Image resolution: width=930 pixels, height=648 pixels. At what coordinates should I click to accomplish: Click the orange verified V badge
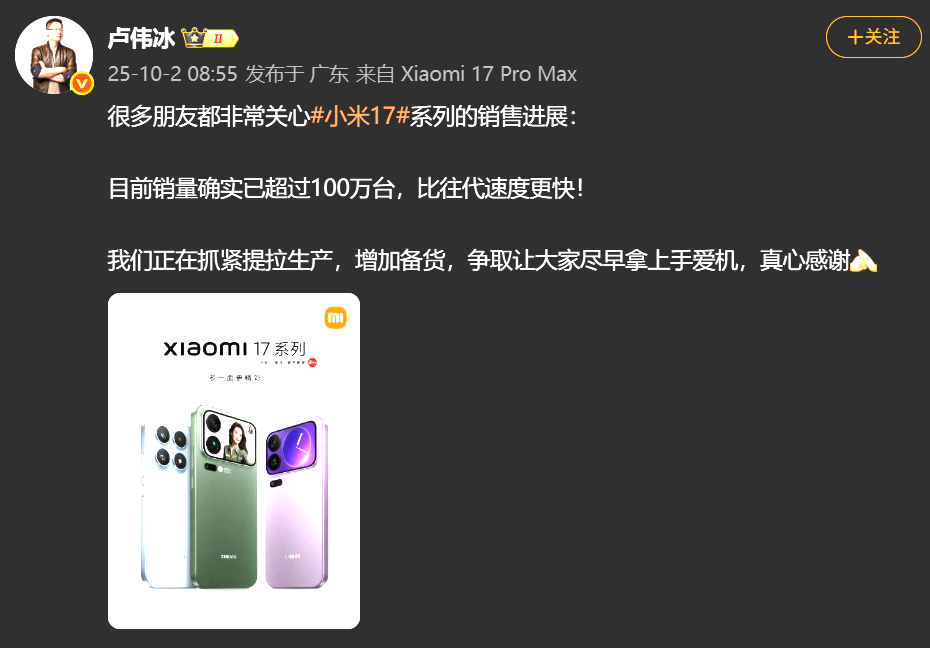pos(82,84)
